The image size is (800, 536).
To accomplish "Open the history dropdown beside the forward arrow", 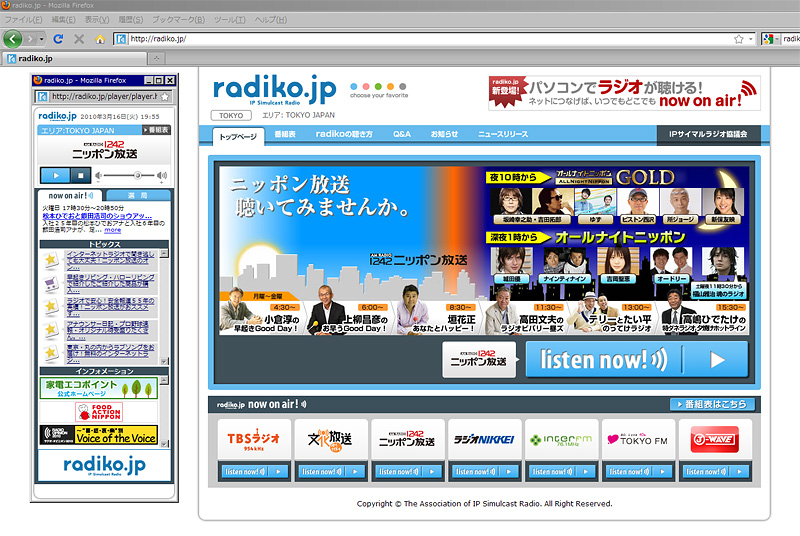I will pos(41,39).
